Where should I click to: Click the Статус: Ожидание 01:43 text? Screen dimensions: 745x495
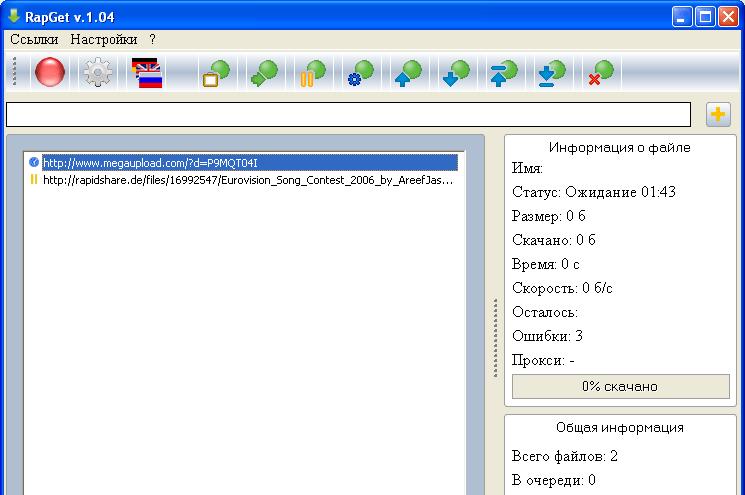point(594,192)
